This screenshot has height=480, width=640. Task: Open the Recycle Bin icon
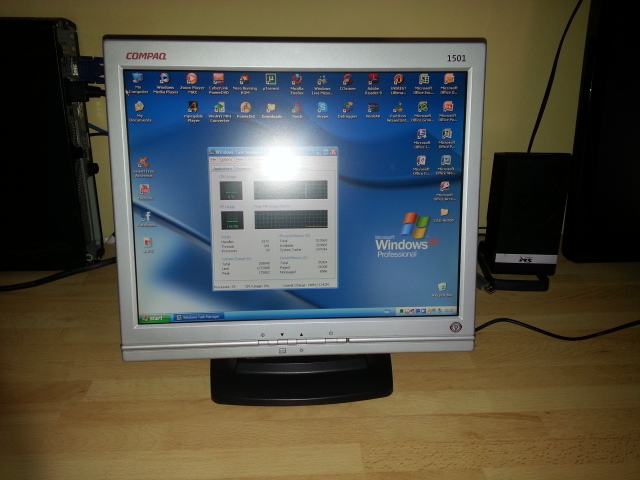pyautogui.click(x=442, y=289)
